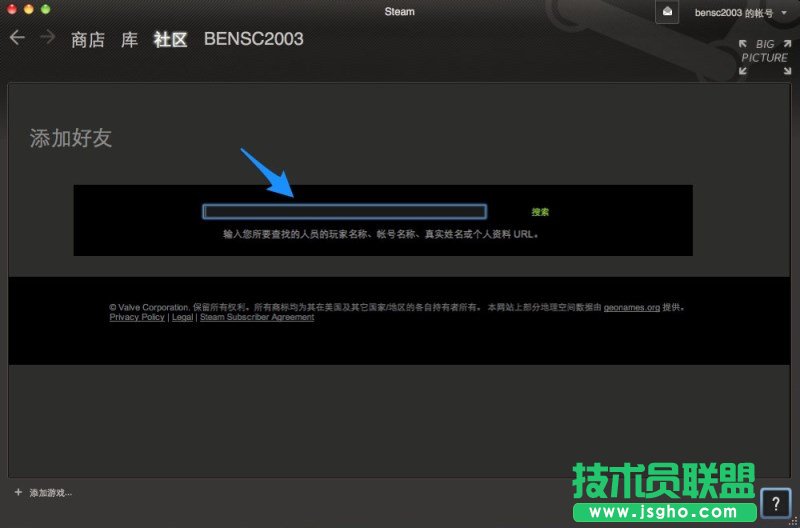Click the Steam window title text
The width and height of the screenshot is (800, 528).
click(399, 11)
